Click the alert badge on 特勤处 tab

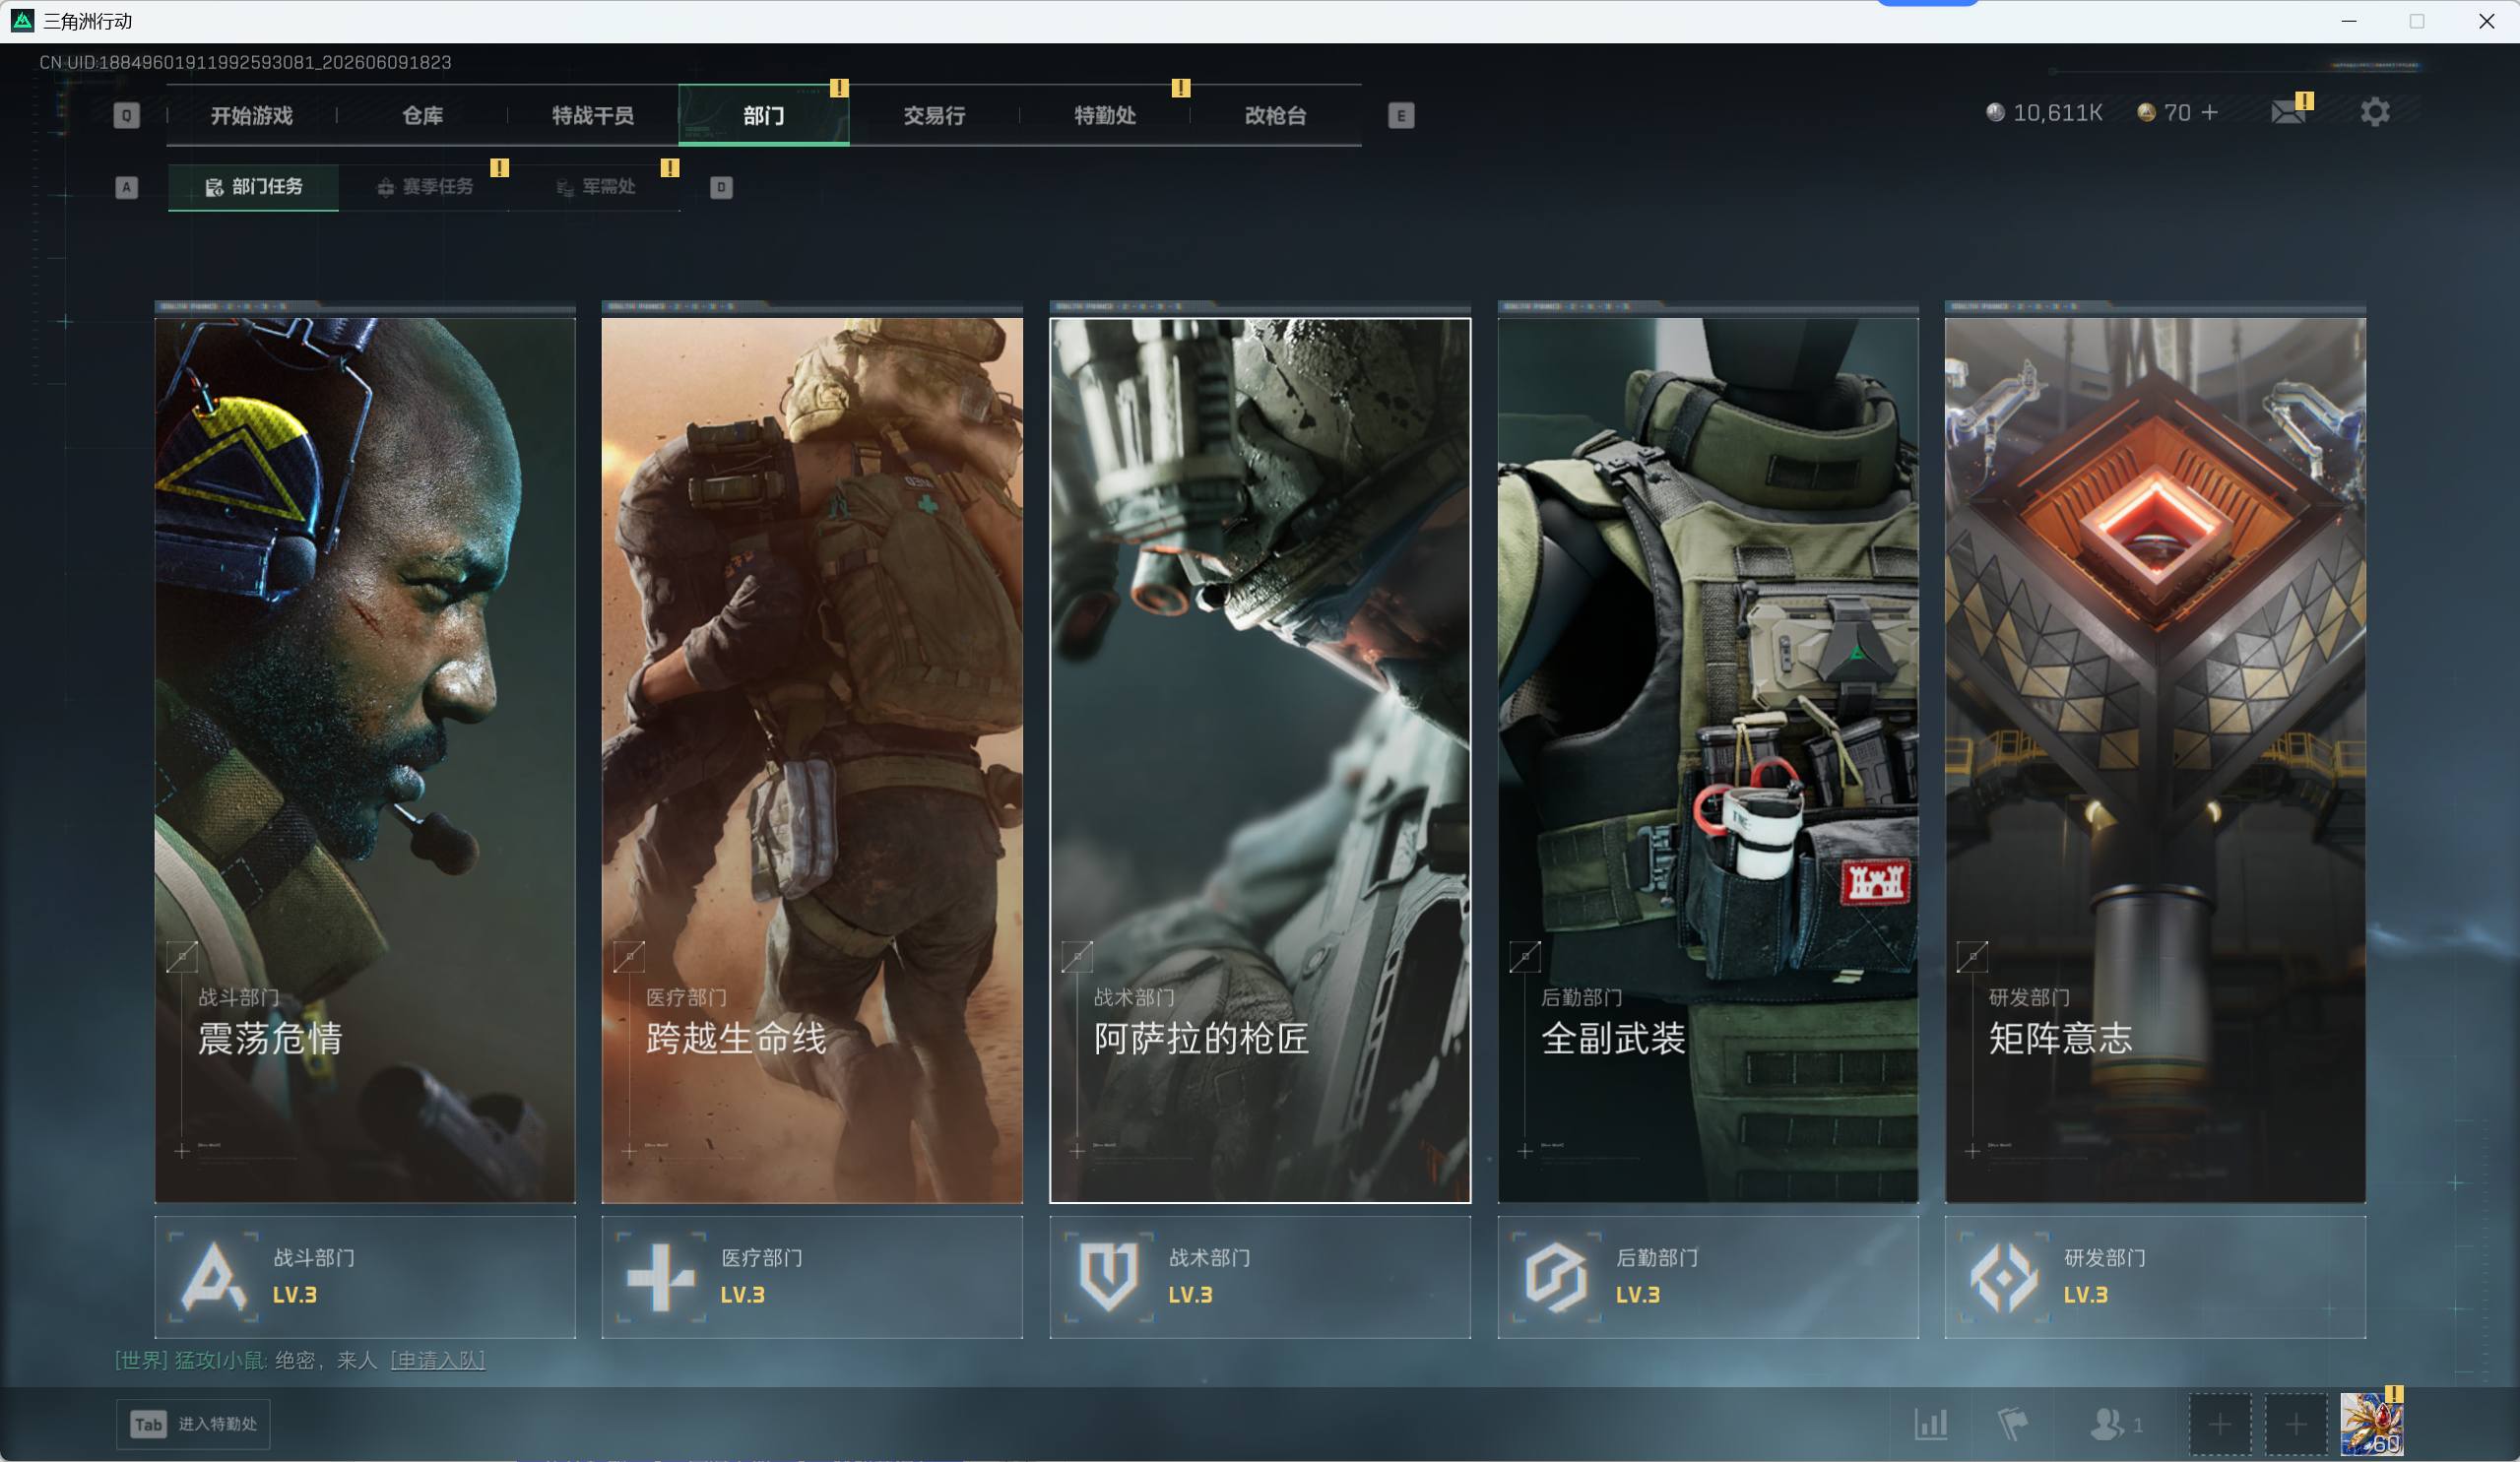[1181, 88]
